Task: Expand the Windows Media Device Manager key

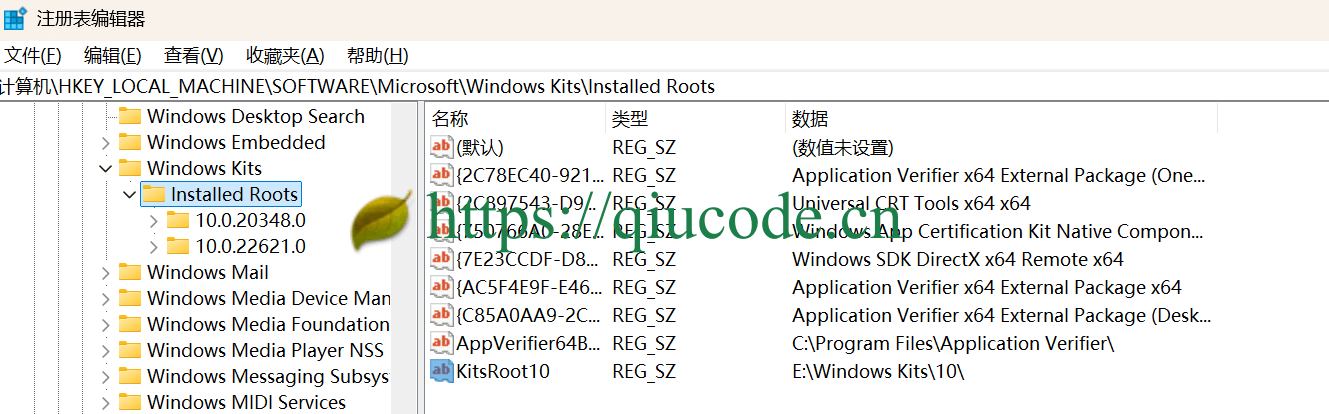Action: click(x=105, y=299)
